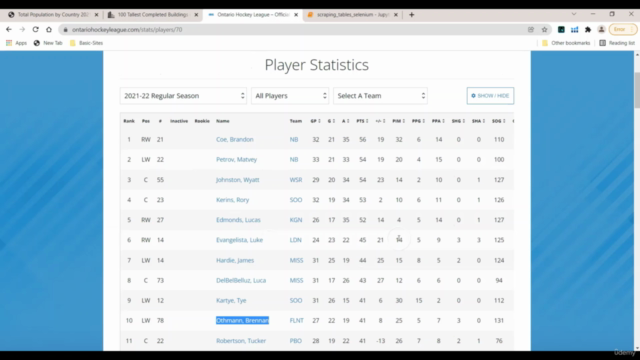Reload the current page
Screen dimensions: 640x360
pyautogui.click(x=36, y=29)
